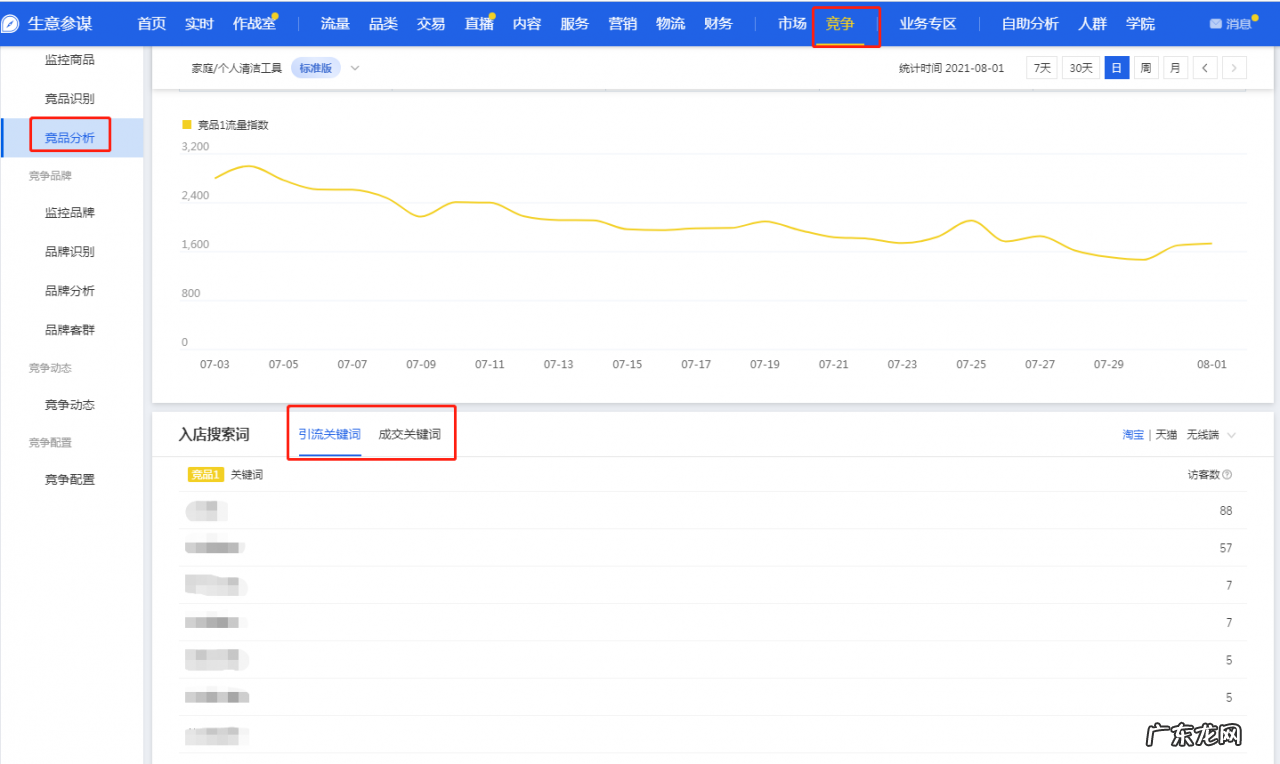
Task: Switch to the 成交关键词 tab
Action: (409, 435)
